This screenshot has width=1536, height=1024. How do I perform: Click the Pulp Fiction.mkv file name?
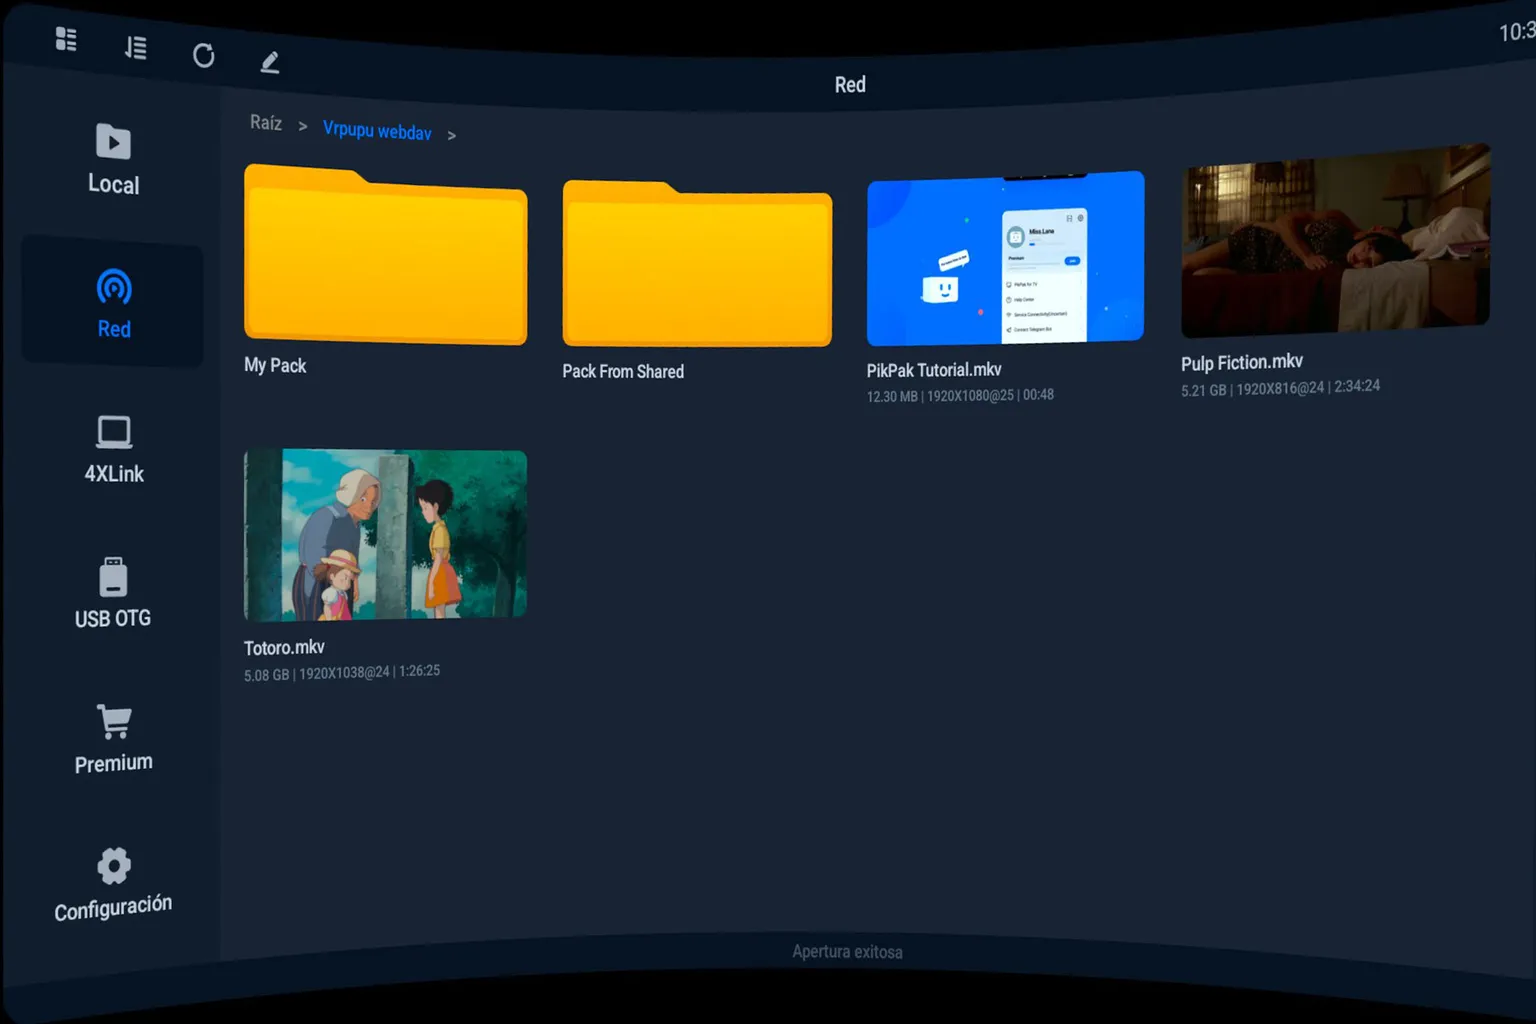[x=1242, y=362]
